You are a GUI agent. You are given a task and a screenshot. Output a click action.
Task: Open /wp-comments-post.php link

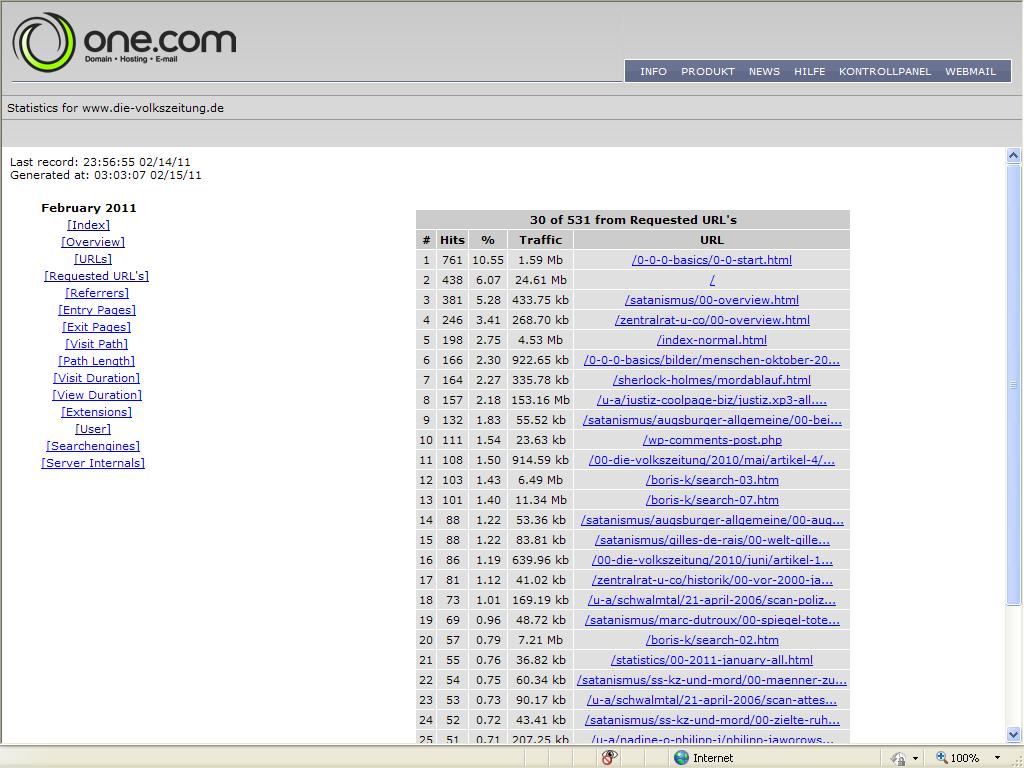712,440
